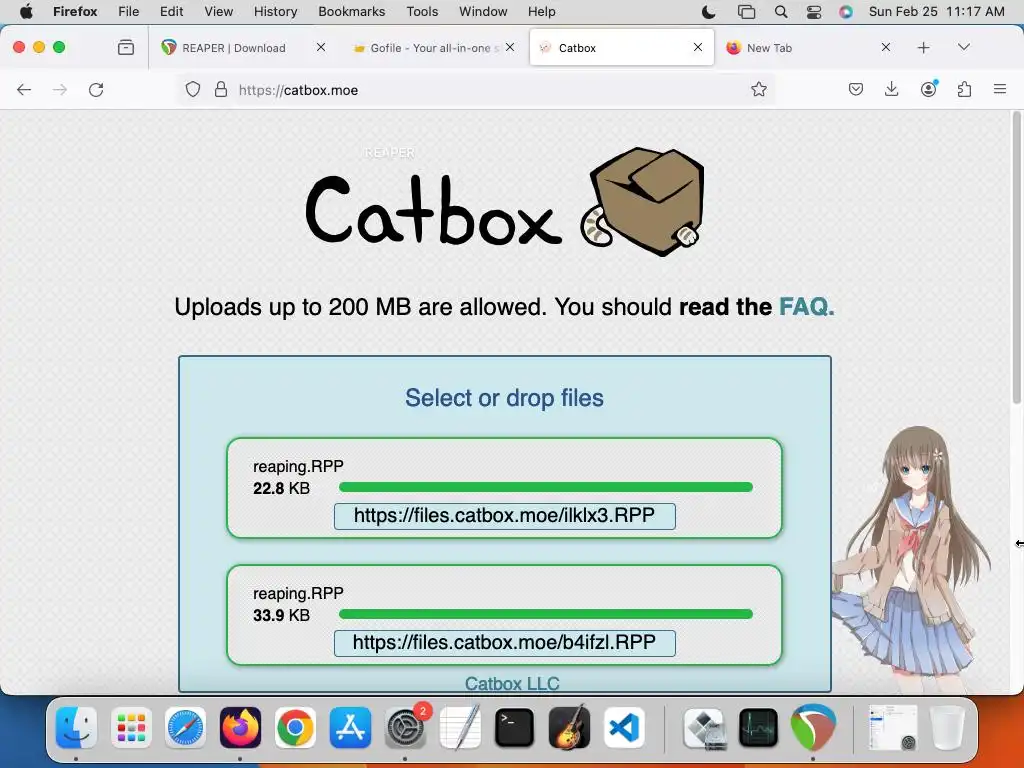Close the REAPER Download tab
This screenshot has height=768, width=1024.
coord(321,47)
